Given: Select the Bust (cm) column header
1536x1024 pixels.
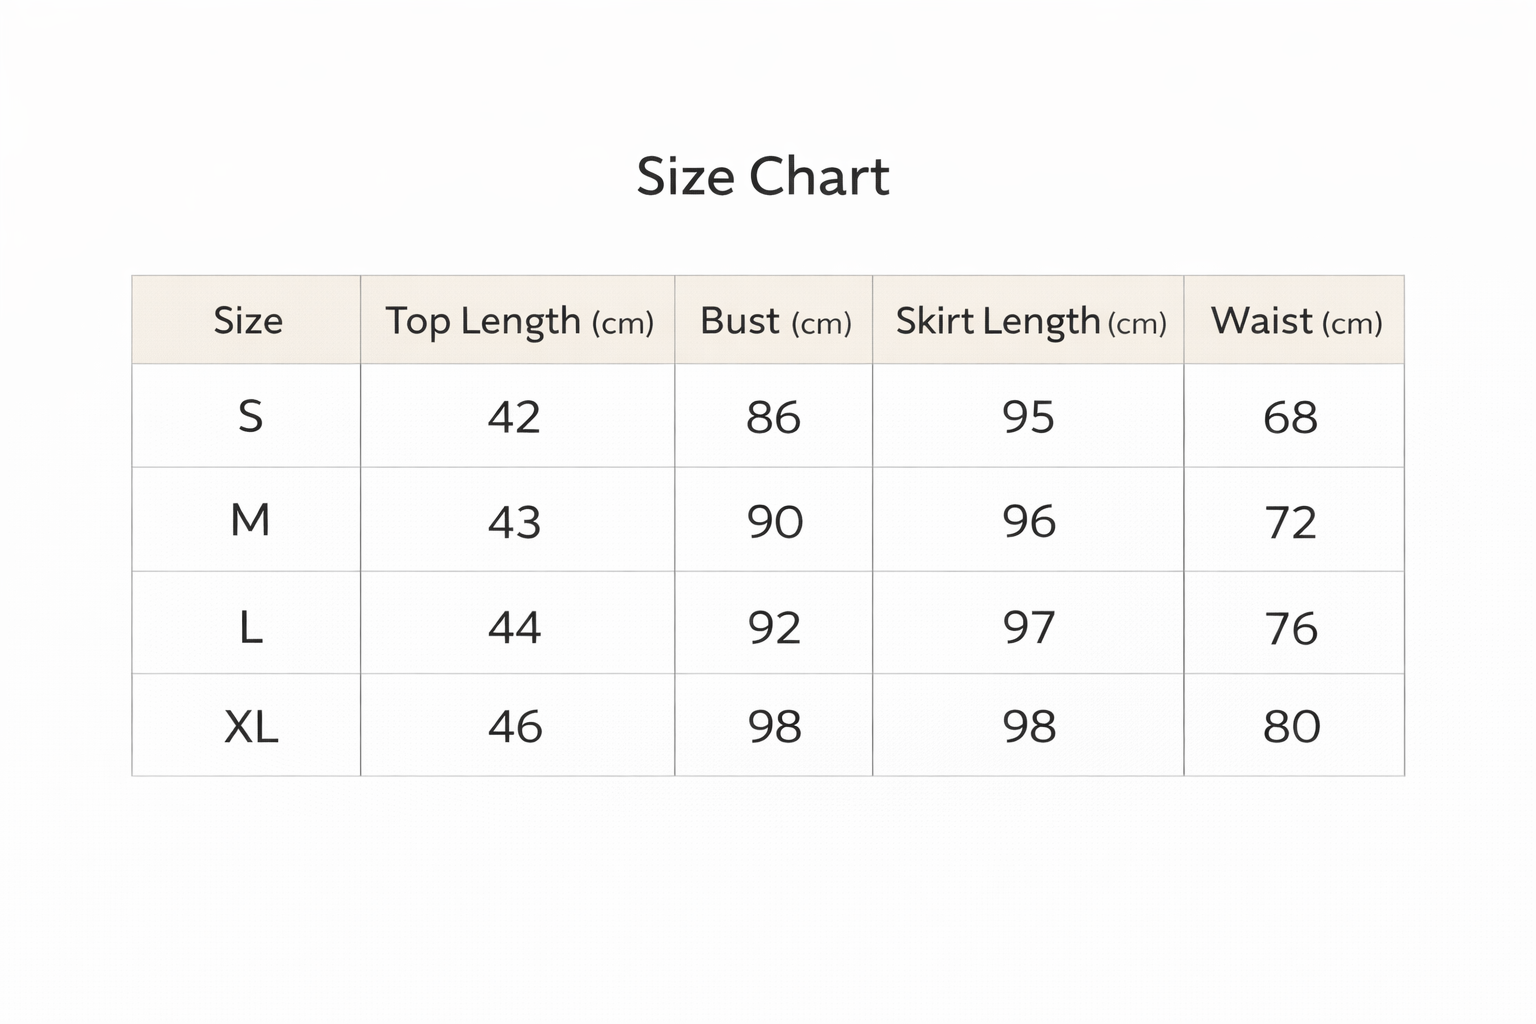Looking at the screenshot, I should tap(775, 321).
